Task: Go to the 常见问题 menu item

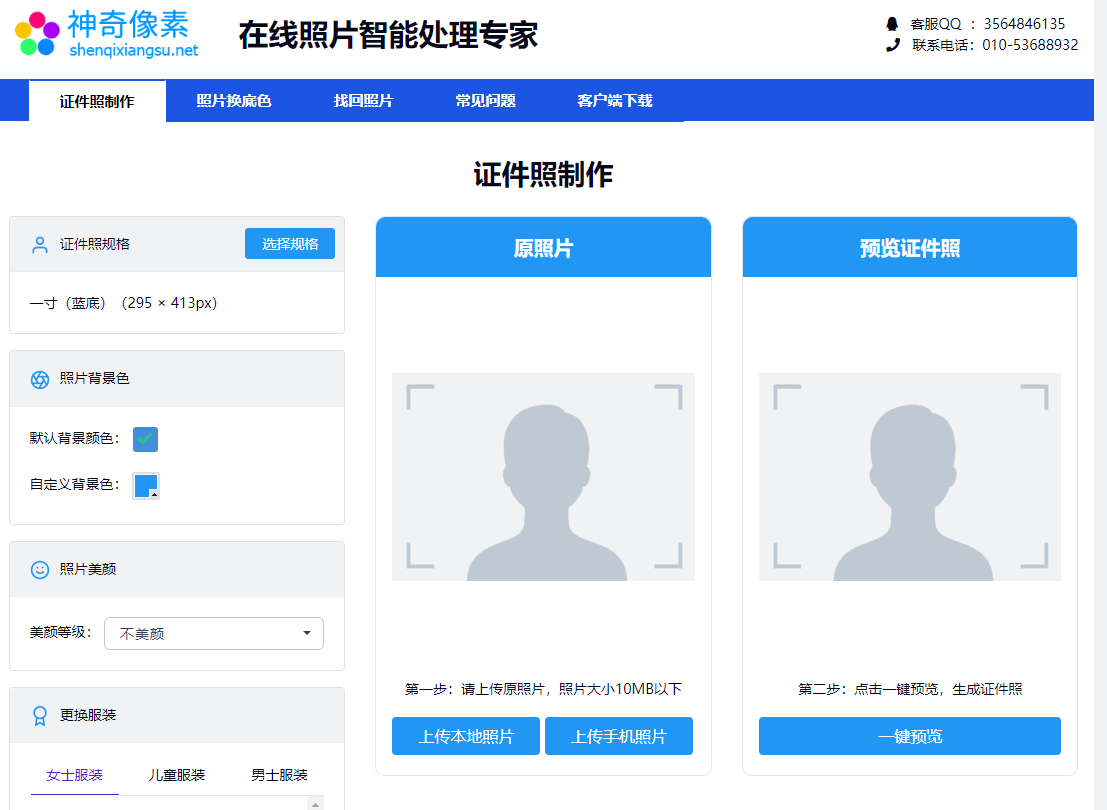Action: point(485,101)
